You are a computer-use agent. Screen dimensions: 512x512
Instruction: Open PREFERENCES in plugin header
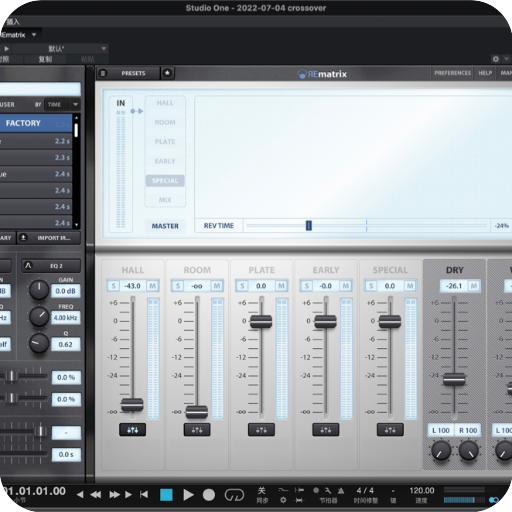click(x=452, y=73)
